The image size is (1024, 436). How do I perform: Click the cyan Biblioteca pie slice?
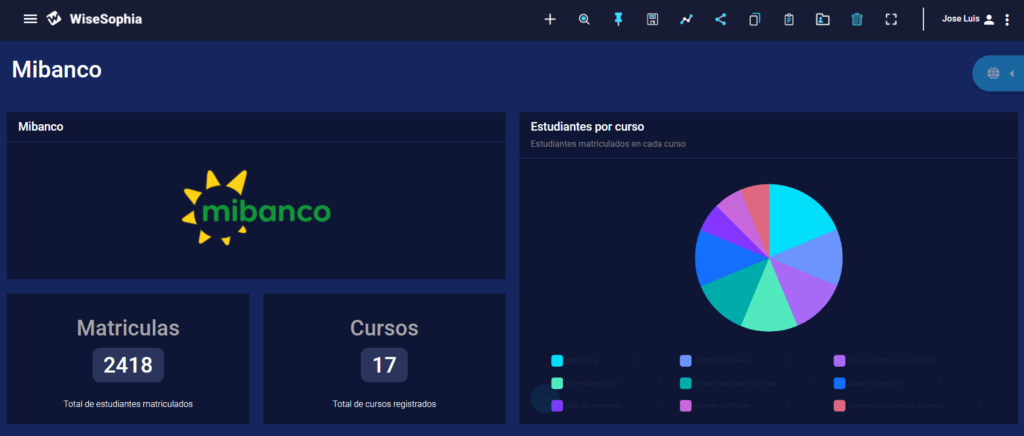[x=798, y=221]
